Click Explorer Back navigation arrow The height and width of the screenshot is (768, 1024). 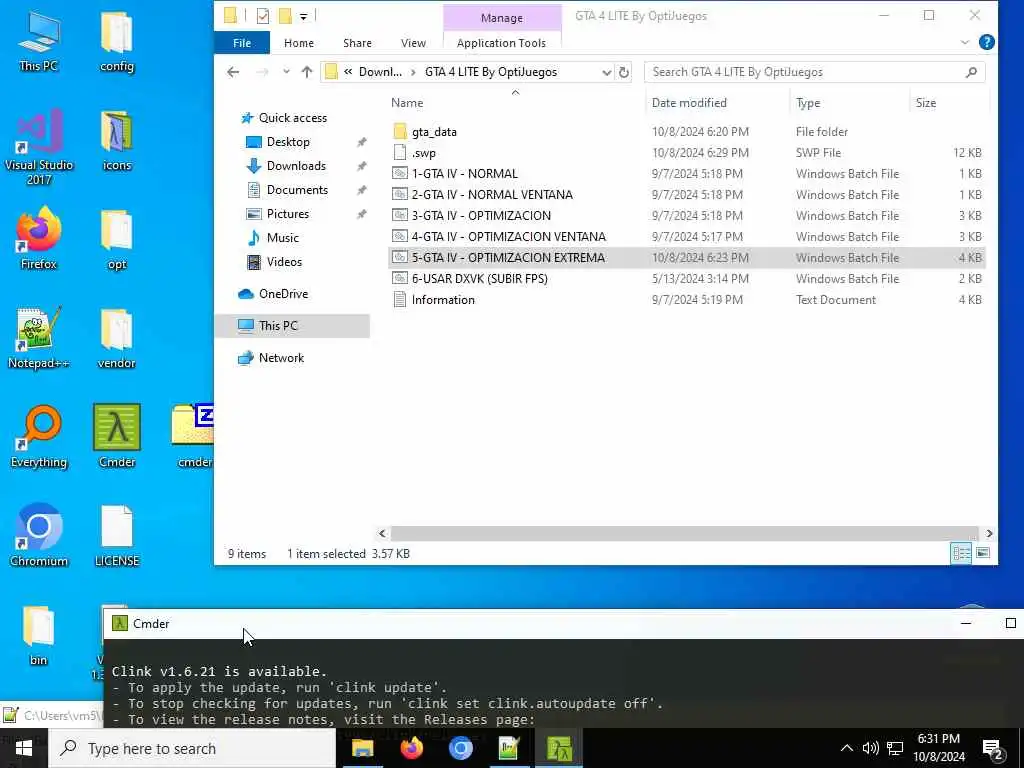[233, 72]
